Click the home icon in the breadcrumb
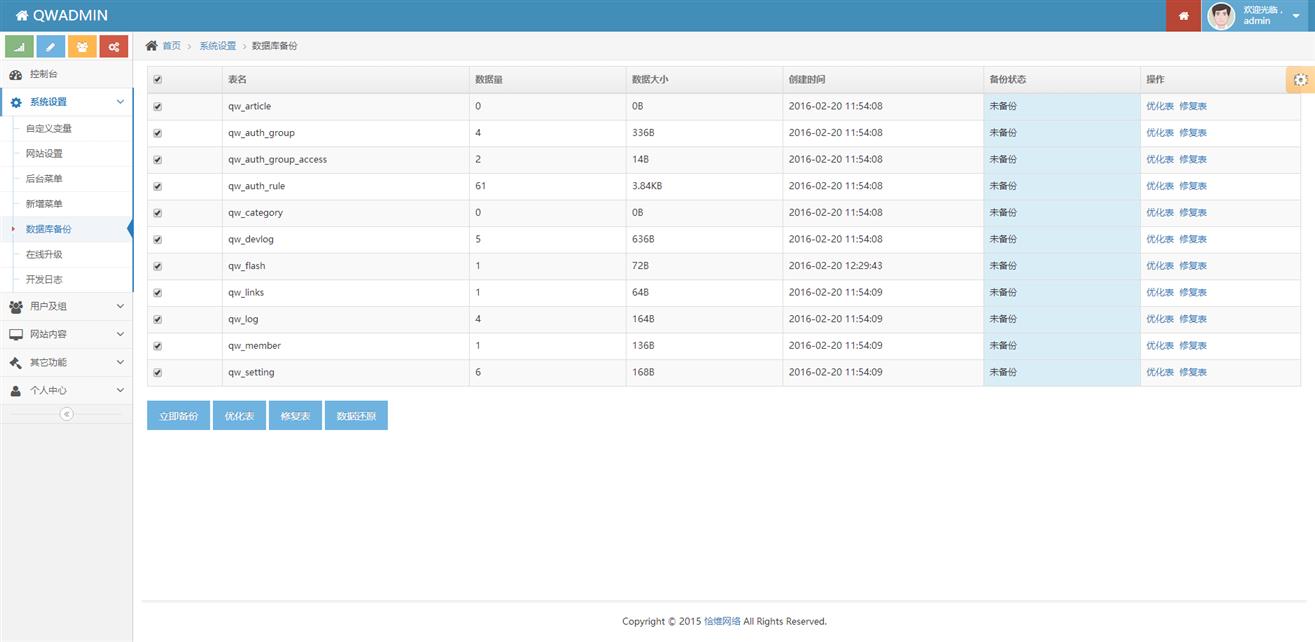Viewport: 1315px width, 642px height. [152, 46]
